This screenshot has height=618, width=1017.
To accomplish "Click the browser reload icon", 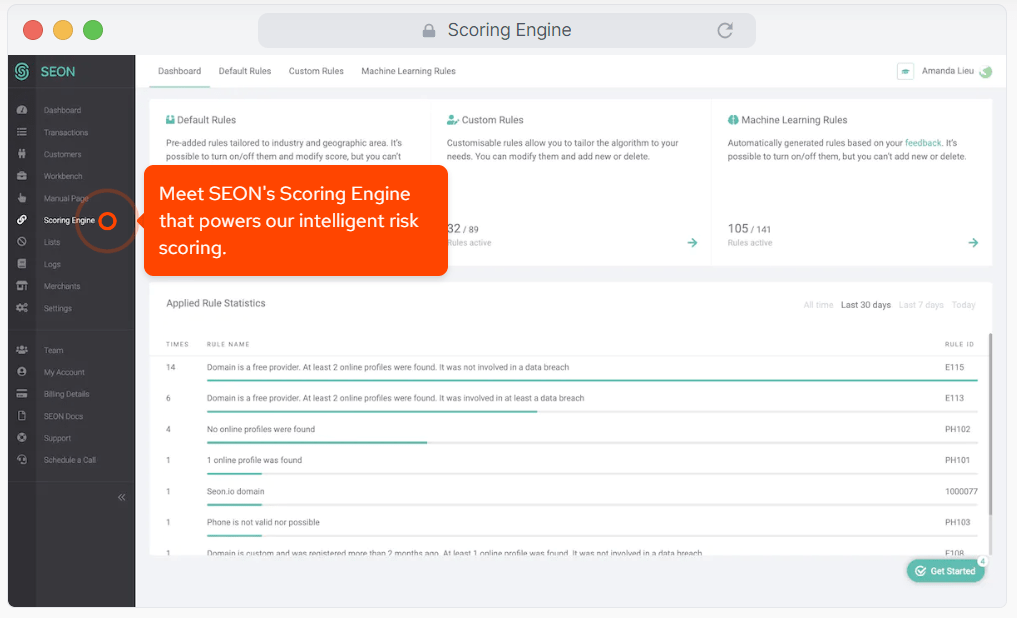I will click(x=725, y=30).
